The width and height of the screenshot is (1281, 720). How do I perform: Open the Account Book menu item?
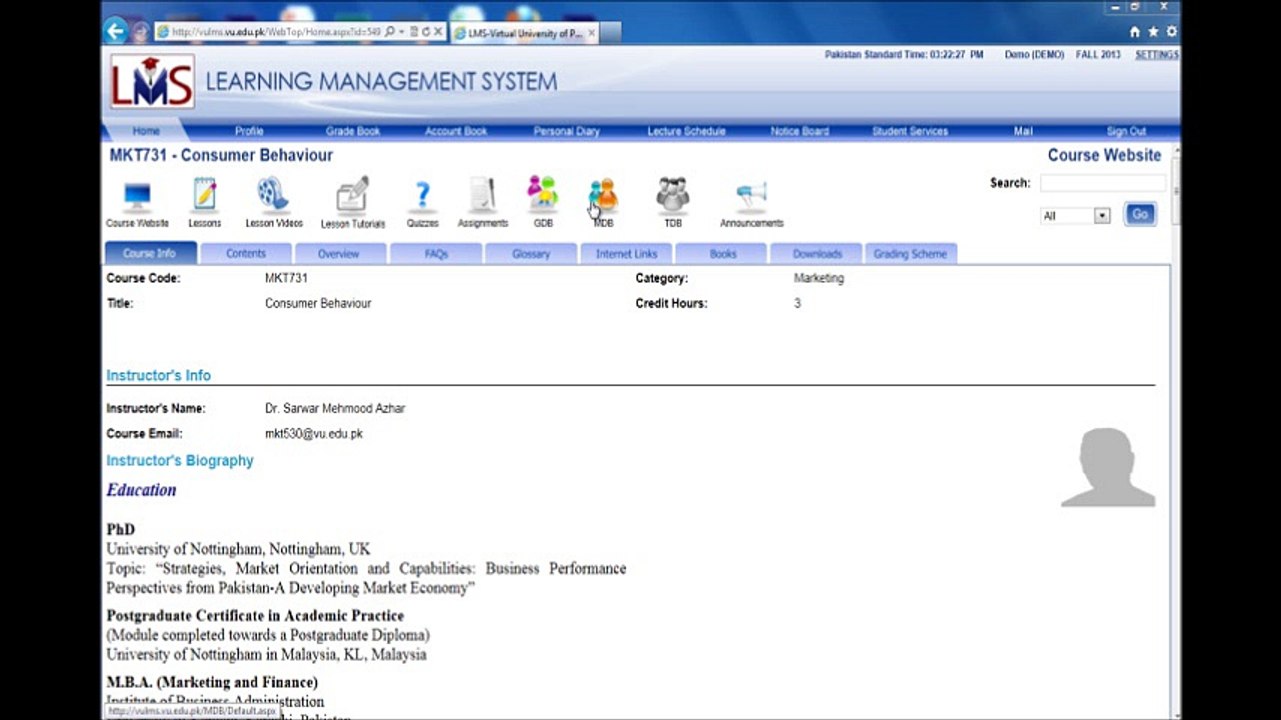pyautogui.click(x=456, y=131)
